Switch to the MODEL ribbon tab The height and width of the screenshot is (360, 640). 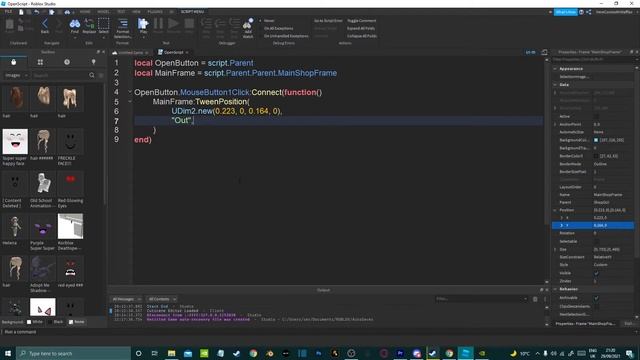coord(103,12)
